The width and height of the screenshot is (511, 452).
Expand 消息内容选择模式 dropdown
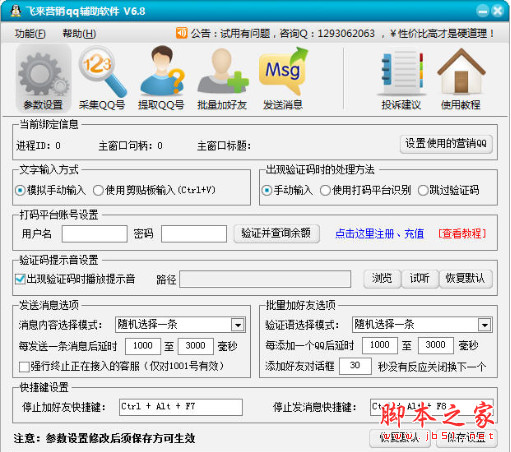pos(238,325)
